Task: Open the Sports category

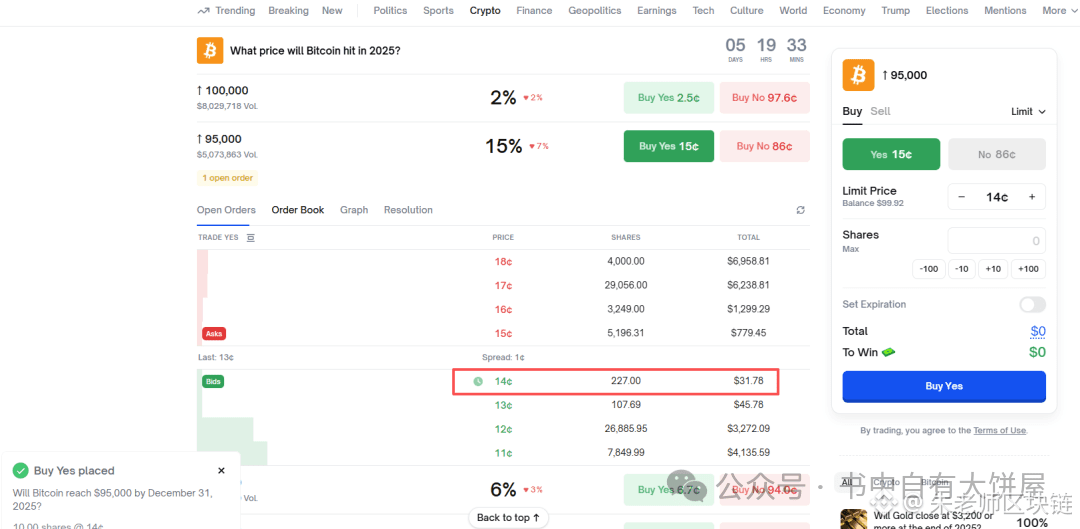Action: (438, 10)
